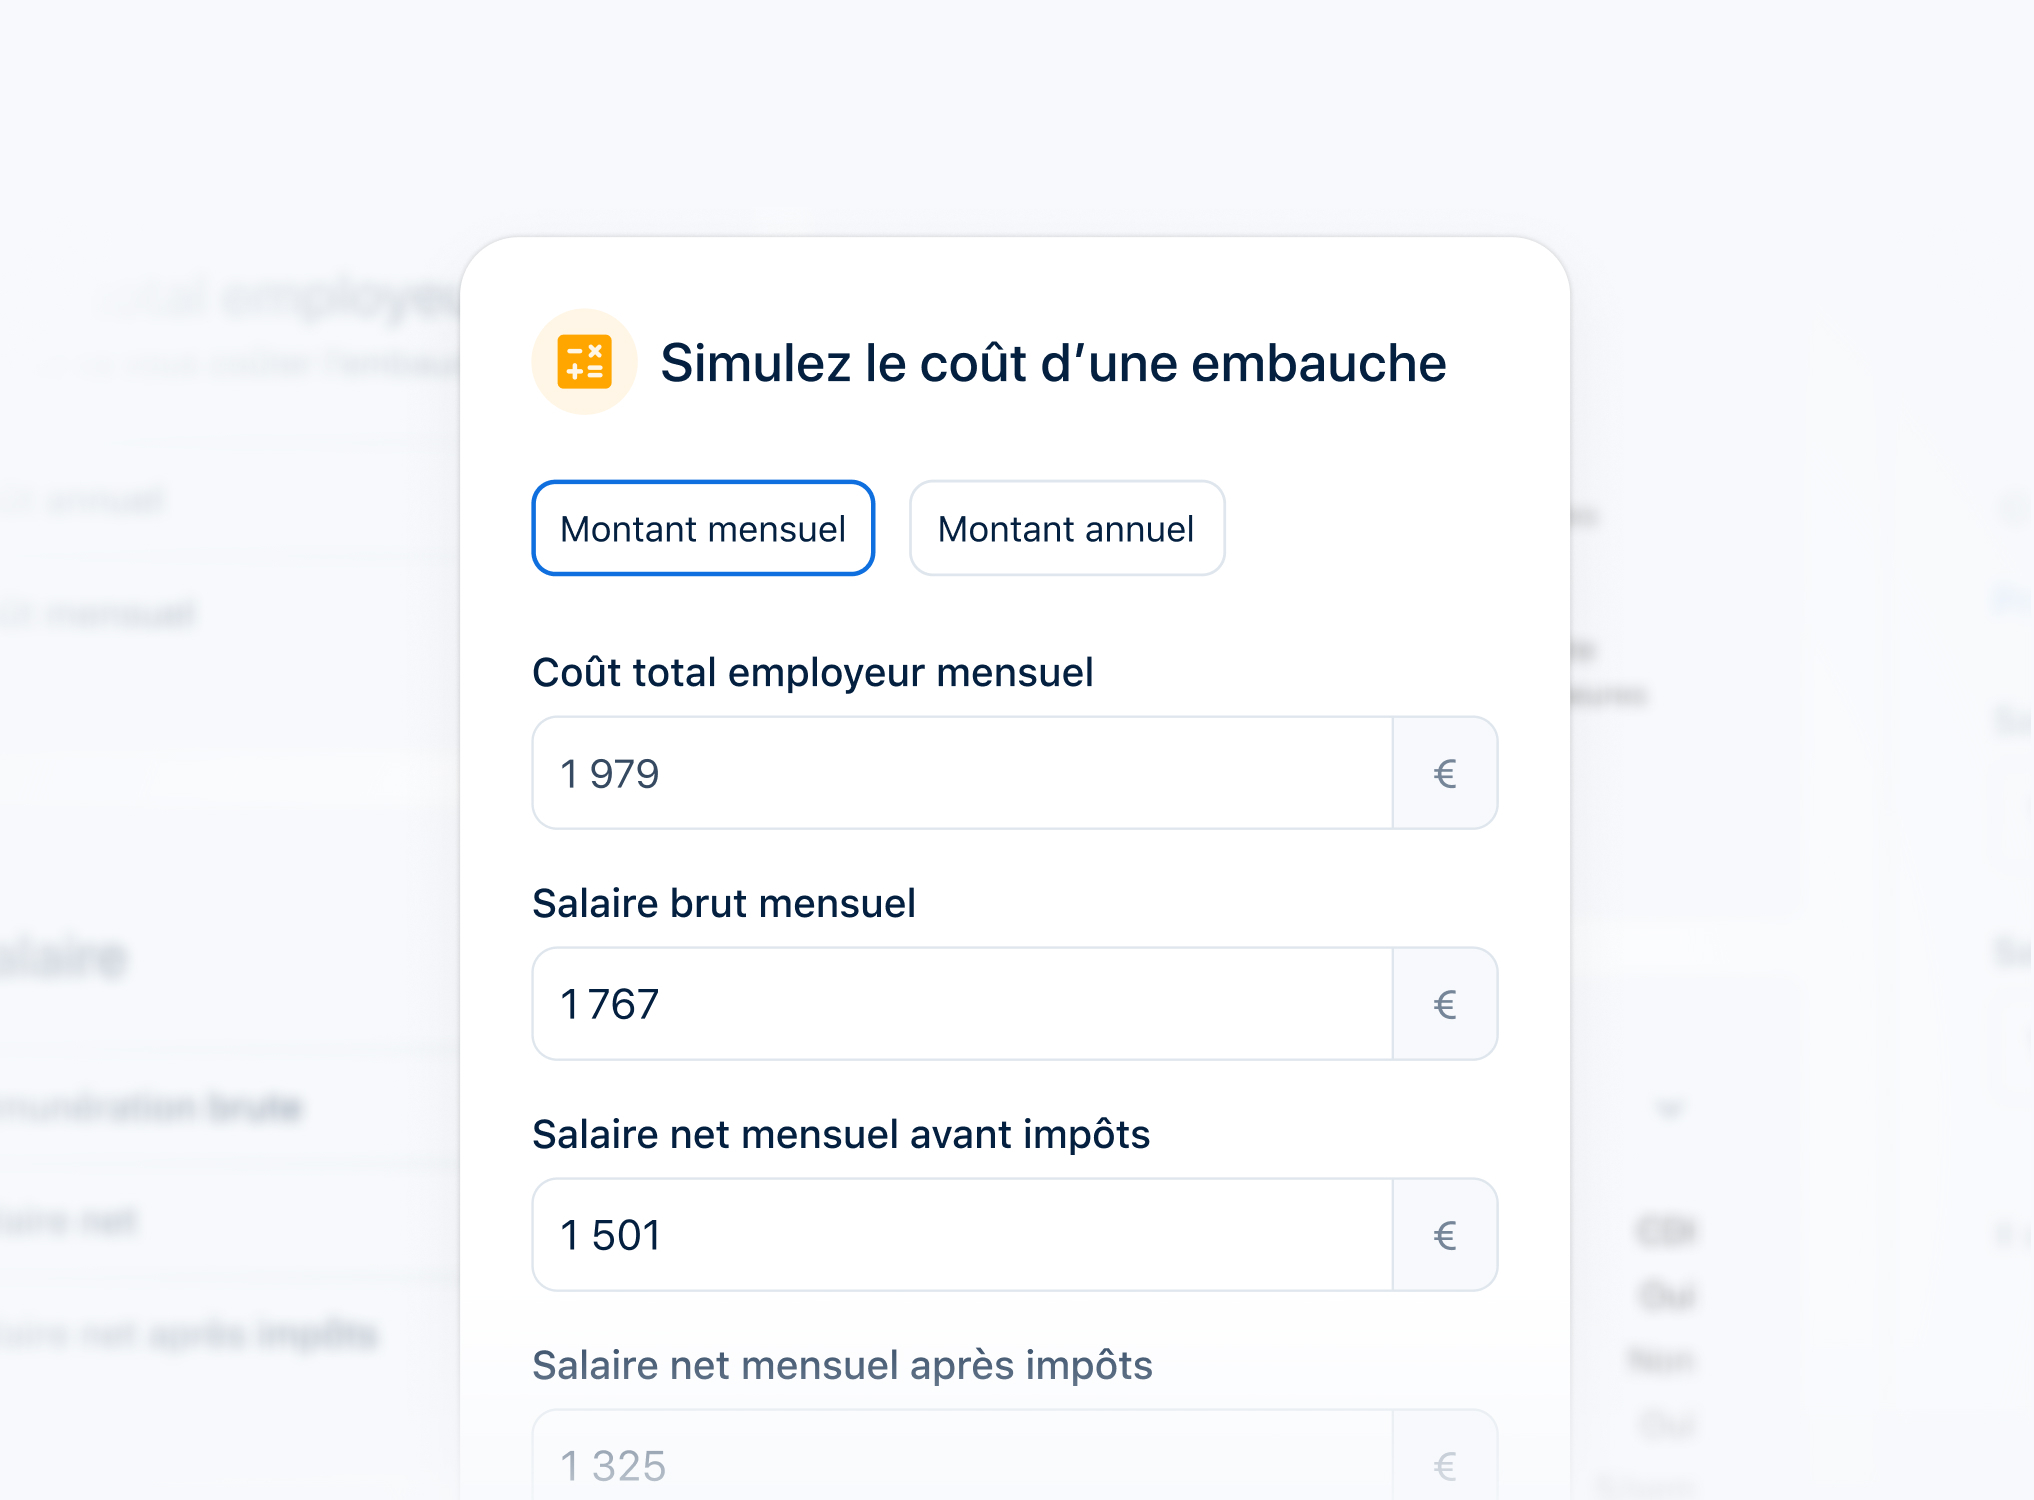Click the Coût total employeur mensuel field

(962, 773)
